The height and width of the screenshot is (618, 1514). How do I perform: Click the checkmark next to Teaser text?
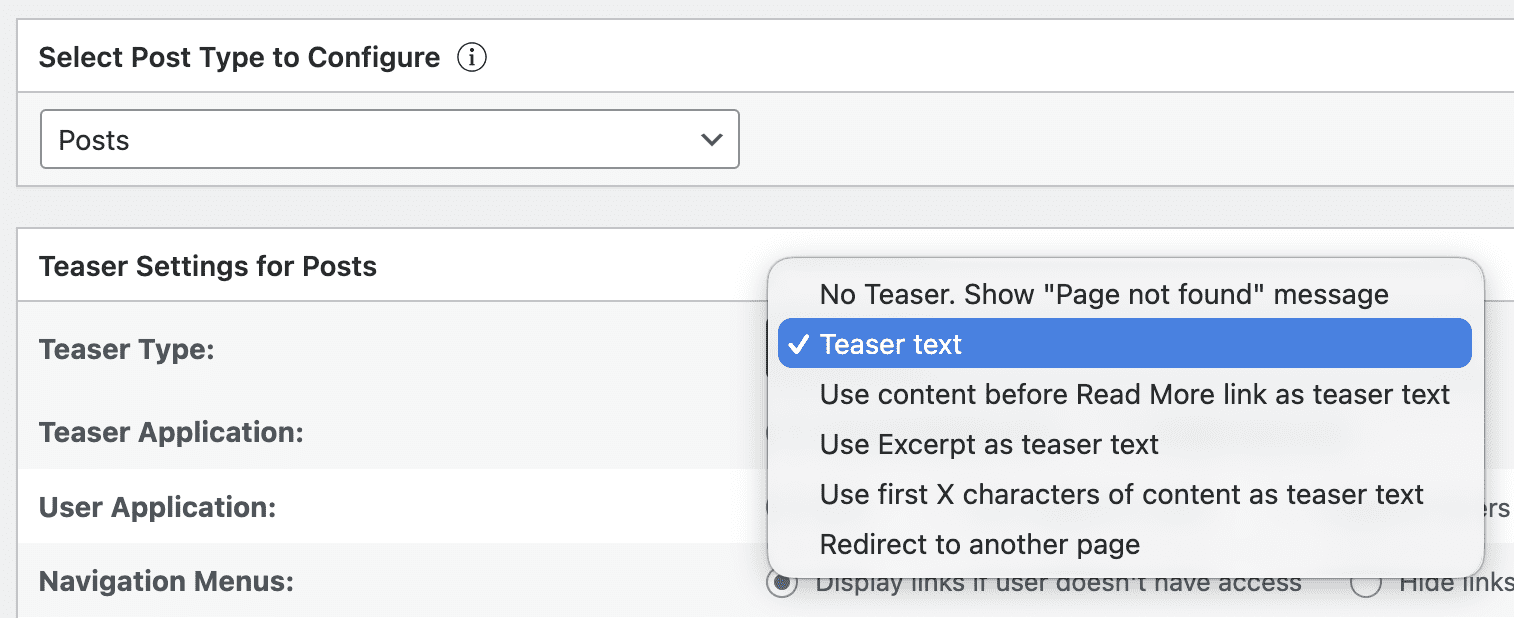coord(797,343)
